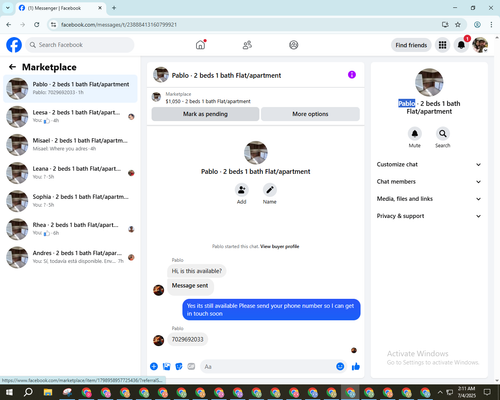Click the browser address bar URL

[119, 25]
